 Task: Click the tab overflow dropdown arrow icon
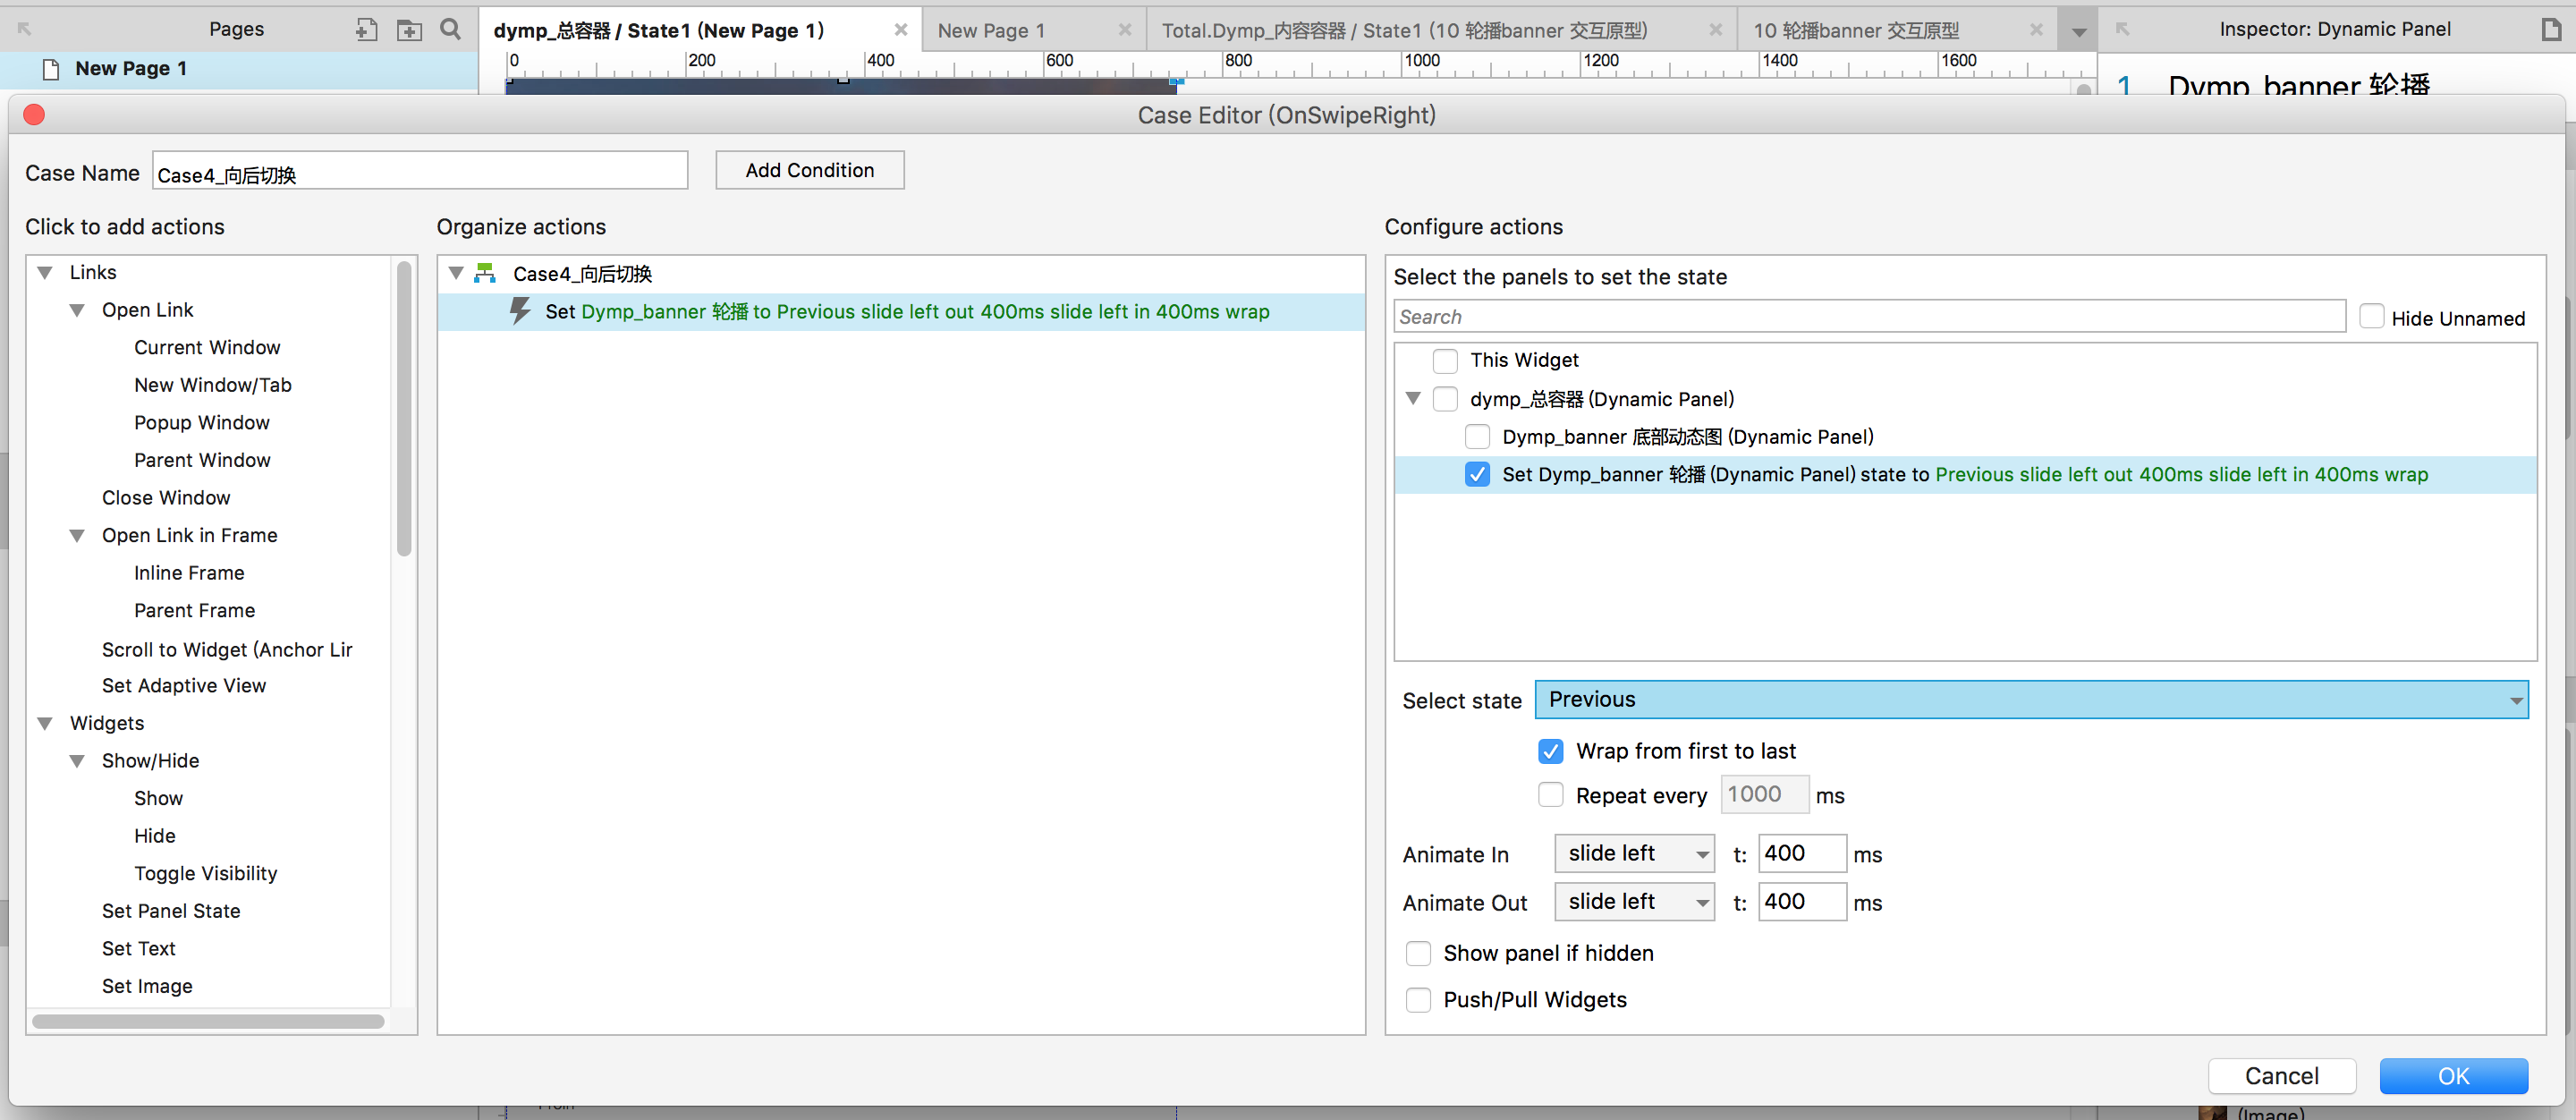tap(2078, 31)
